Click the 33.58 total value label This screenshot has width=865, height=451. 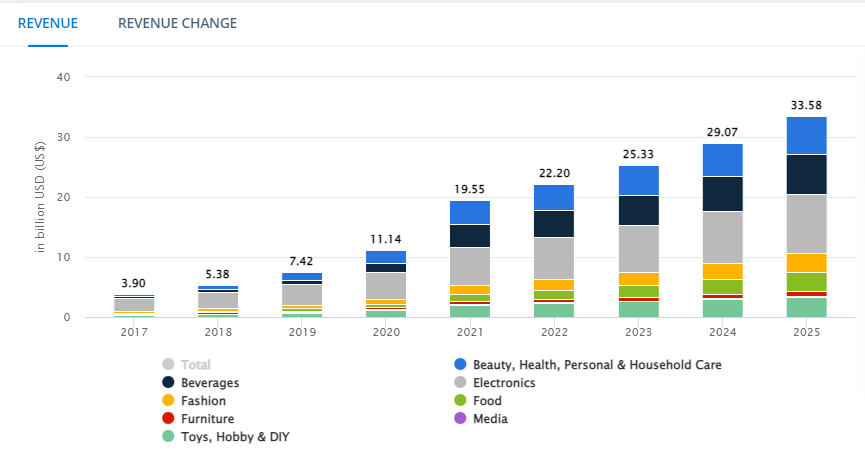pos(807,105)
